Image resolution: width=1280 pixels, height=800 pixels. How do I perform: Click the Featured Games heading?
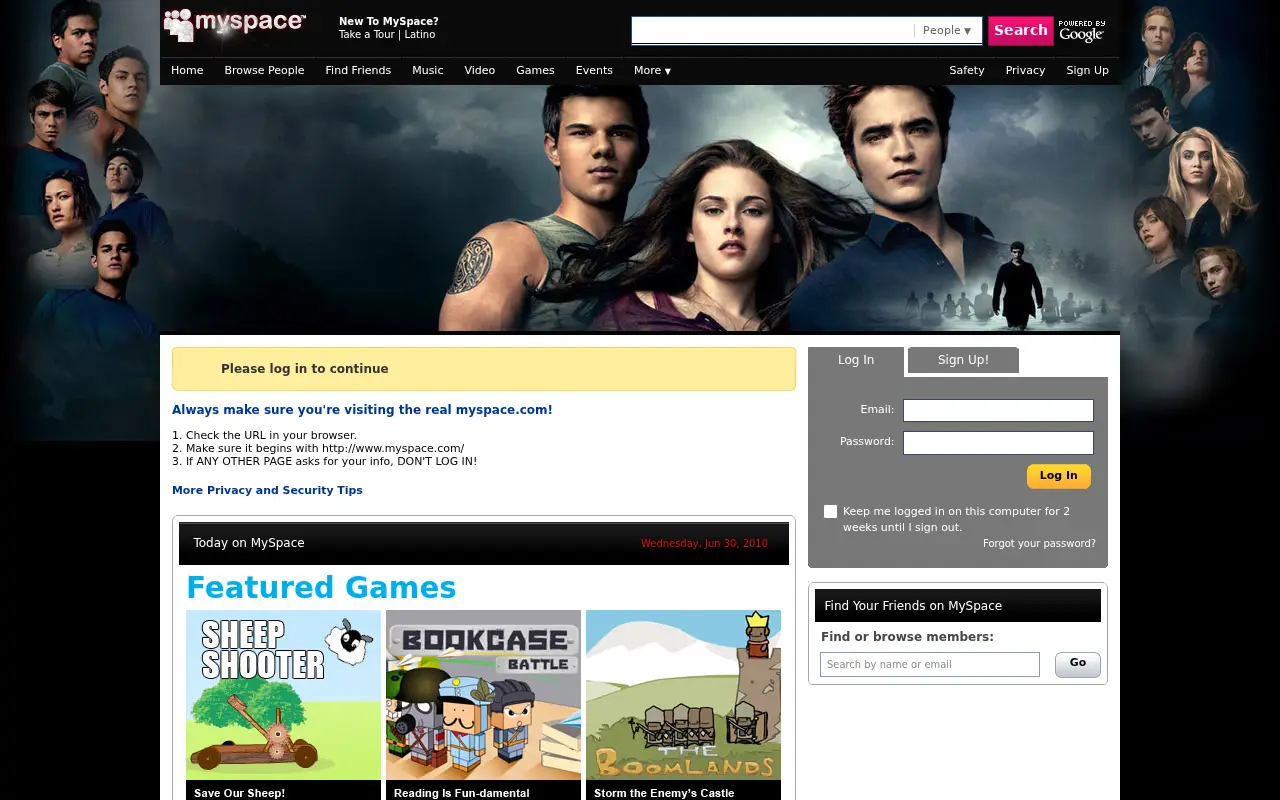[x=321, y=587]
